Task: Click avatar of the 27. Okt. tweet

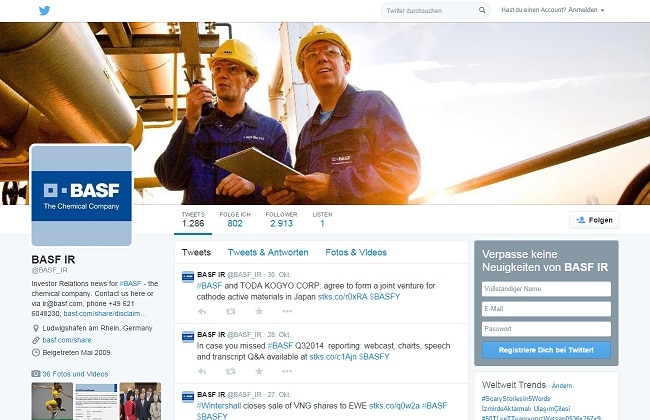Action: 188,397
